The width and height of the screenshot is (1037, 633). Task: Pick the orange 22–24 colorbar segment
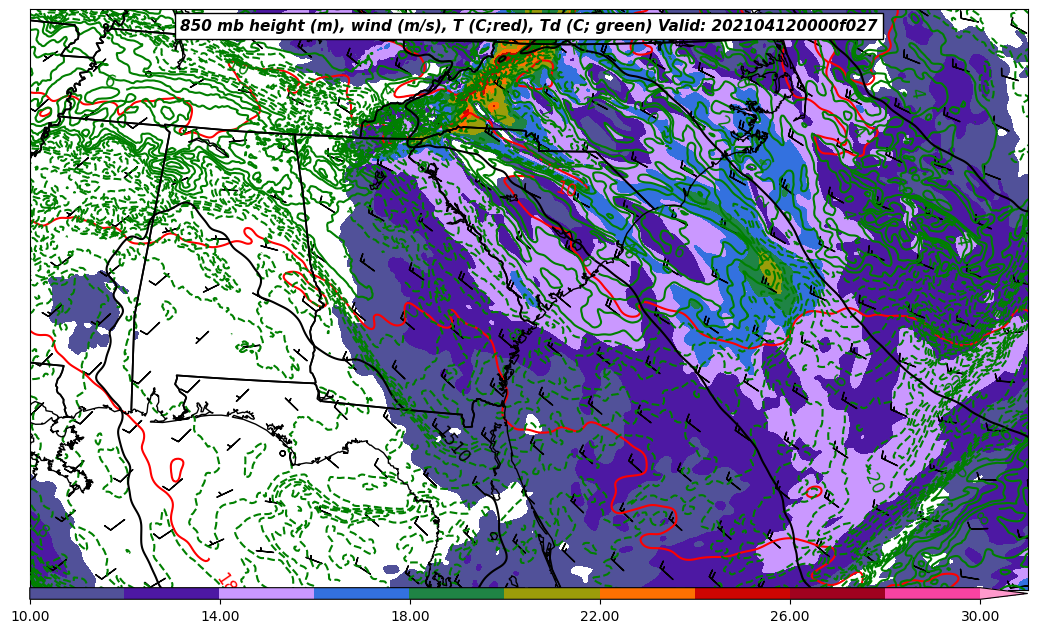pos(647,593)
